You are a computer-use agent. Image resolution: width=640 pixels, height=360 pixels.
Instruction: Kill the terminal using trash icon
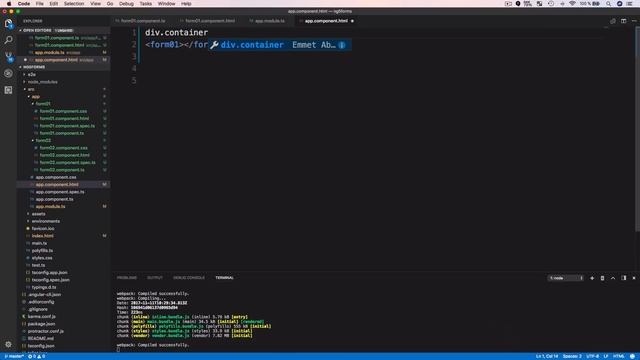pyautogui.click(x=602, y=278)
